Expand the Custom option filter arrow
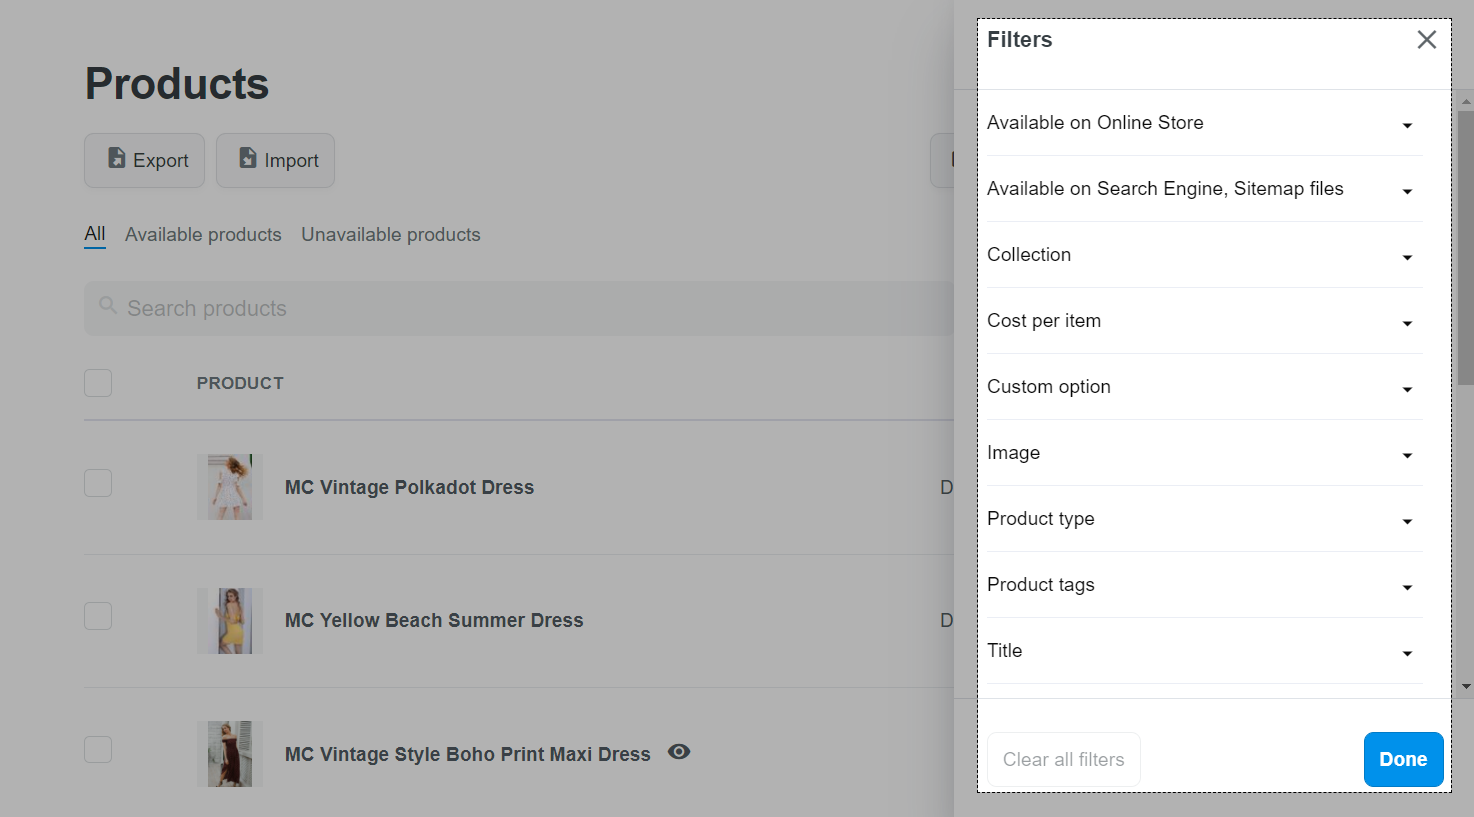The height and width of the screenshot is (817, 1474). (x=1407, y=390)
